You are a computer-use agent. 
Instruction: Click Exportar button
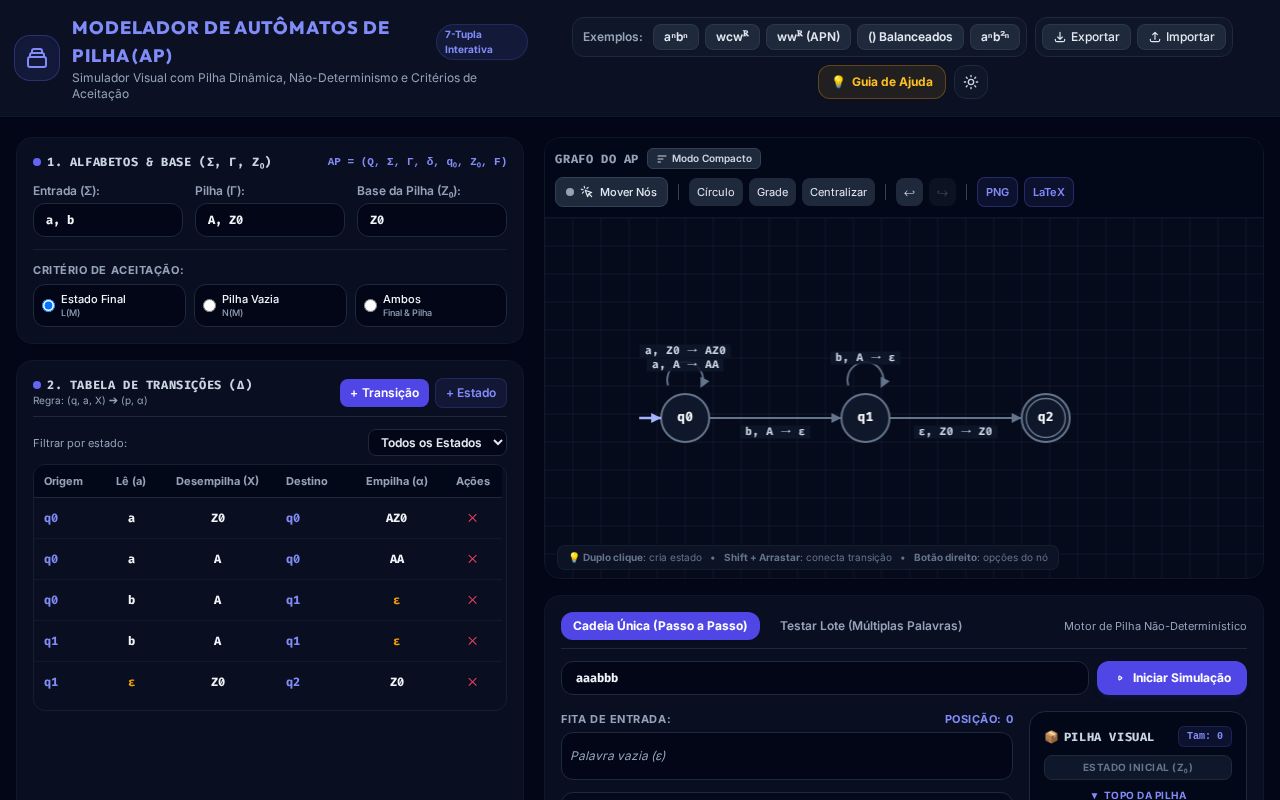(x=1086, y=37)
